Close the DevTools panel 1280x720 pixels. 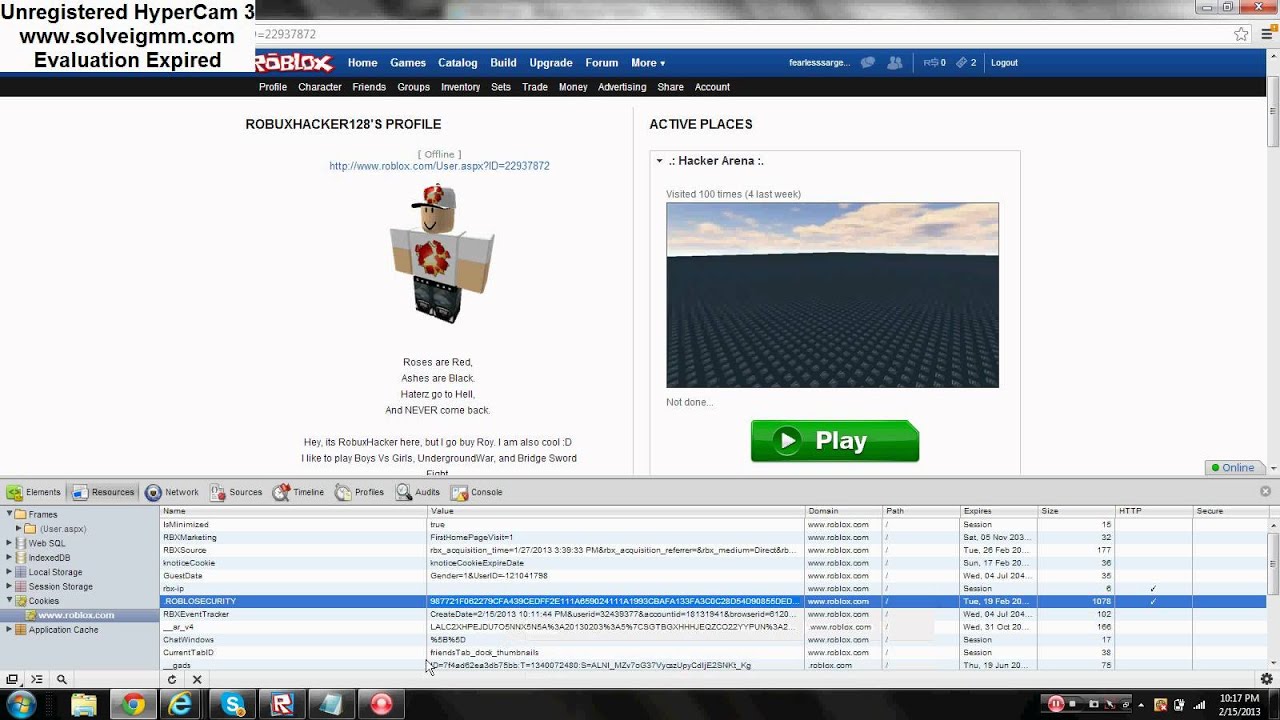[1266, 492]
